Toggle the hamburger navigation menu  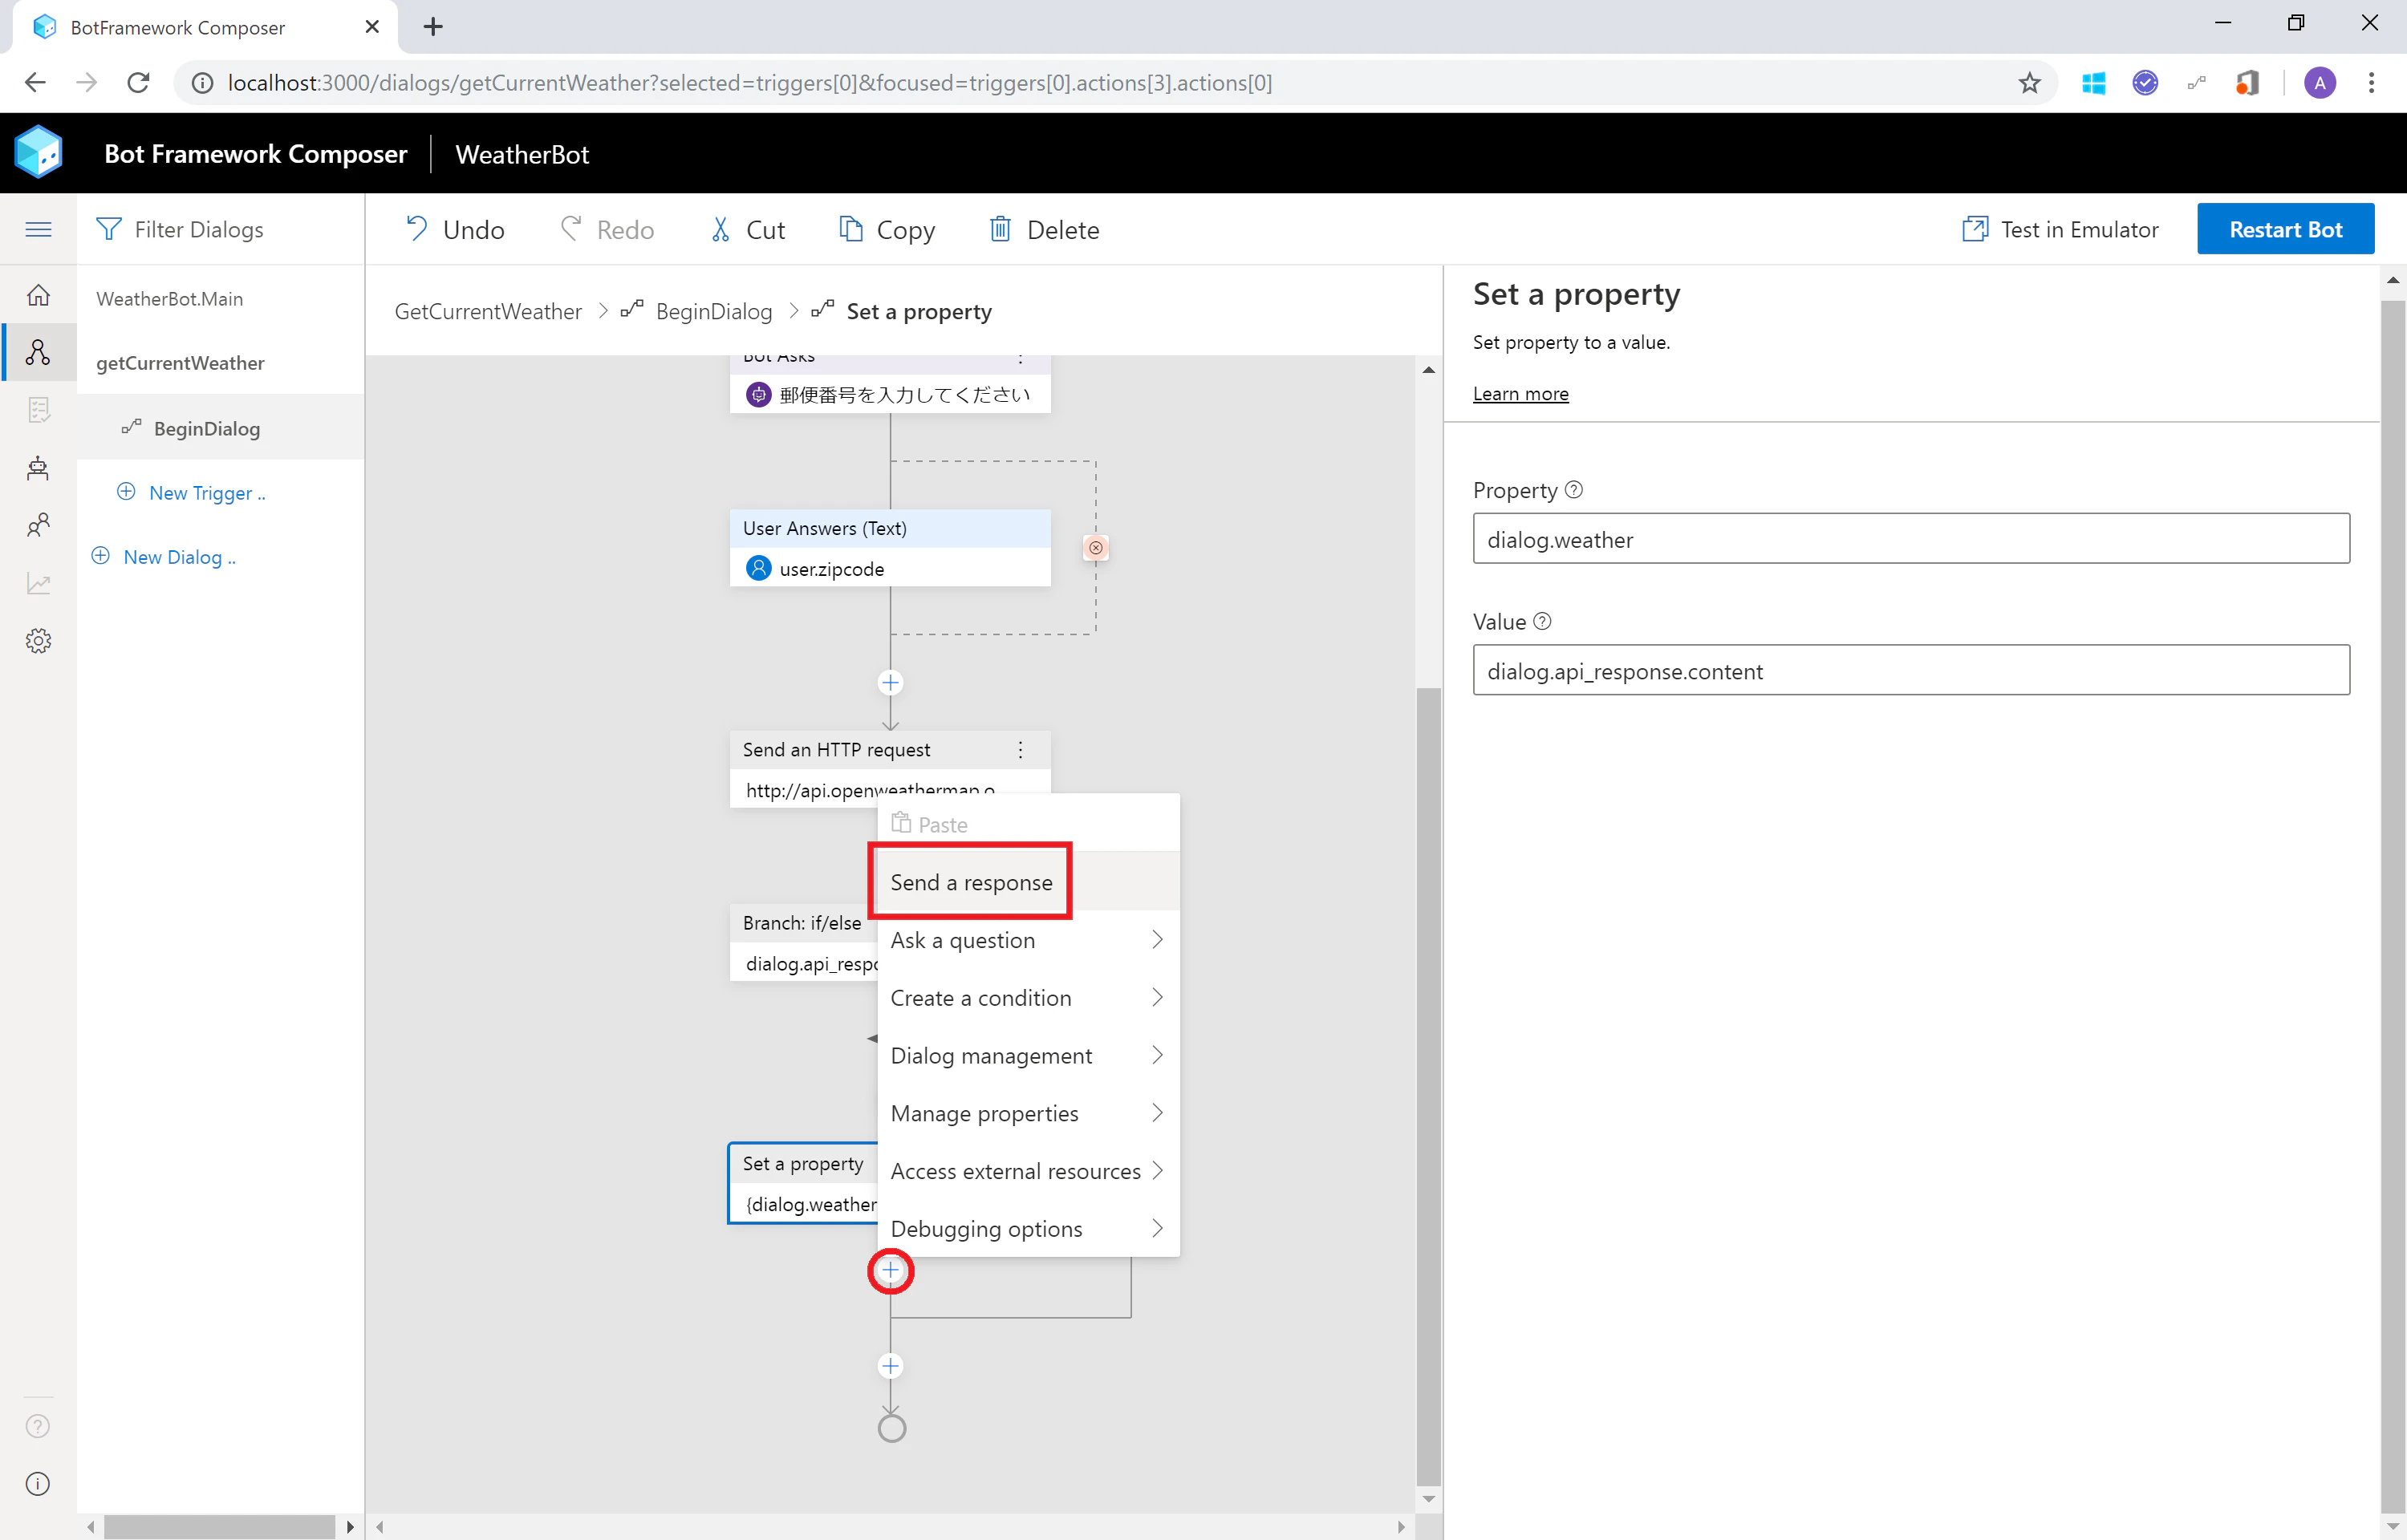pos(38,229)
